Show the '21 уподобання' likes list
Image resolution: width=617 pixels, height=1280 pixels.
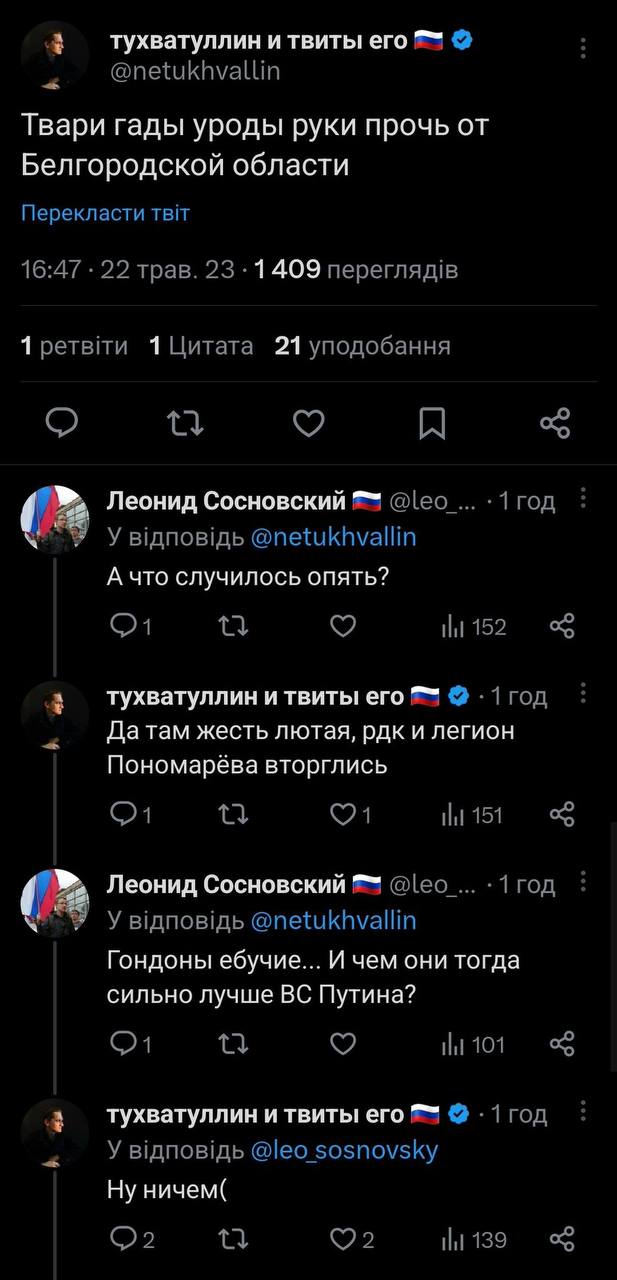[x=363, y=346]
